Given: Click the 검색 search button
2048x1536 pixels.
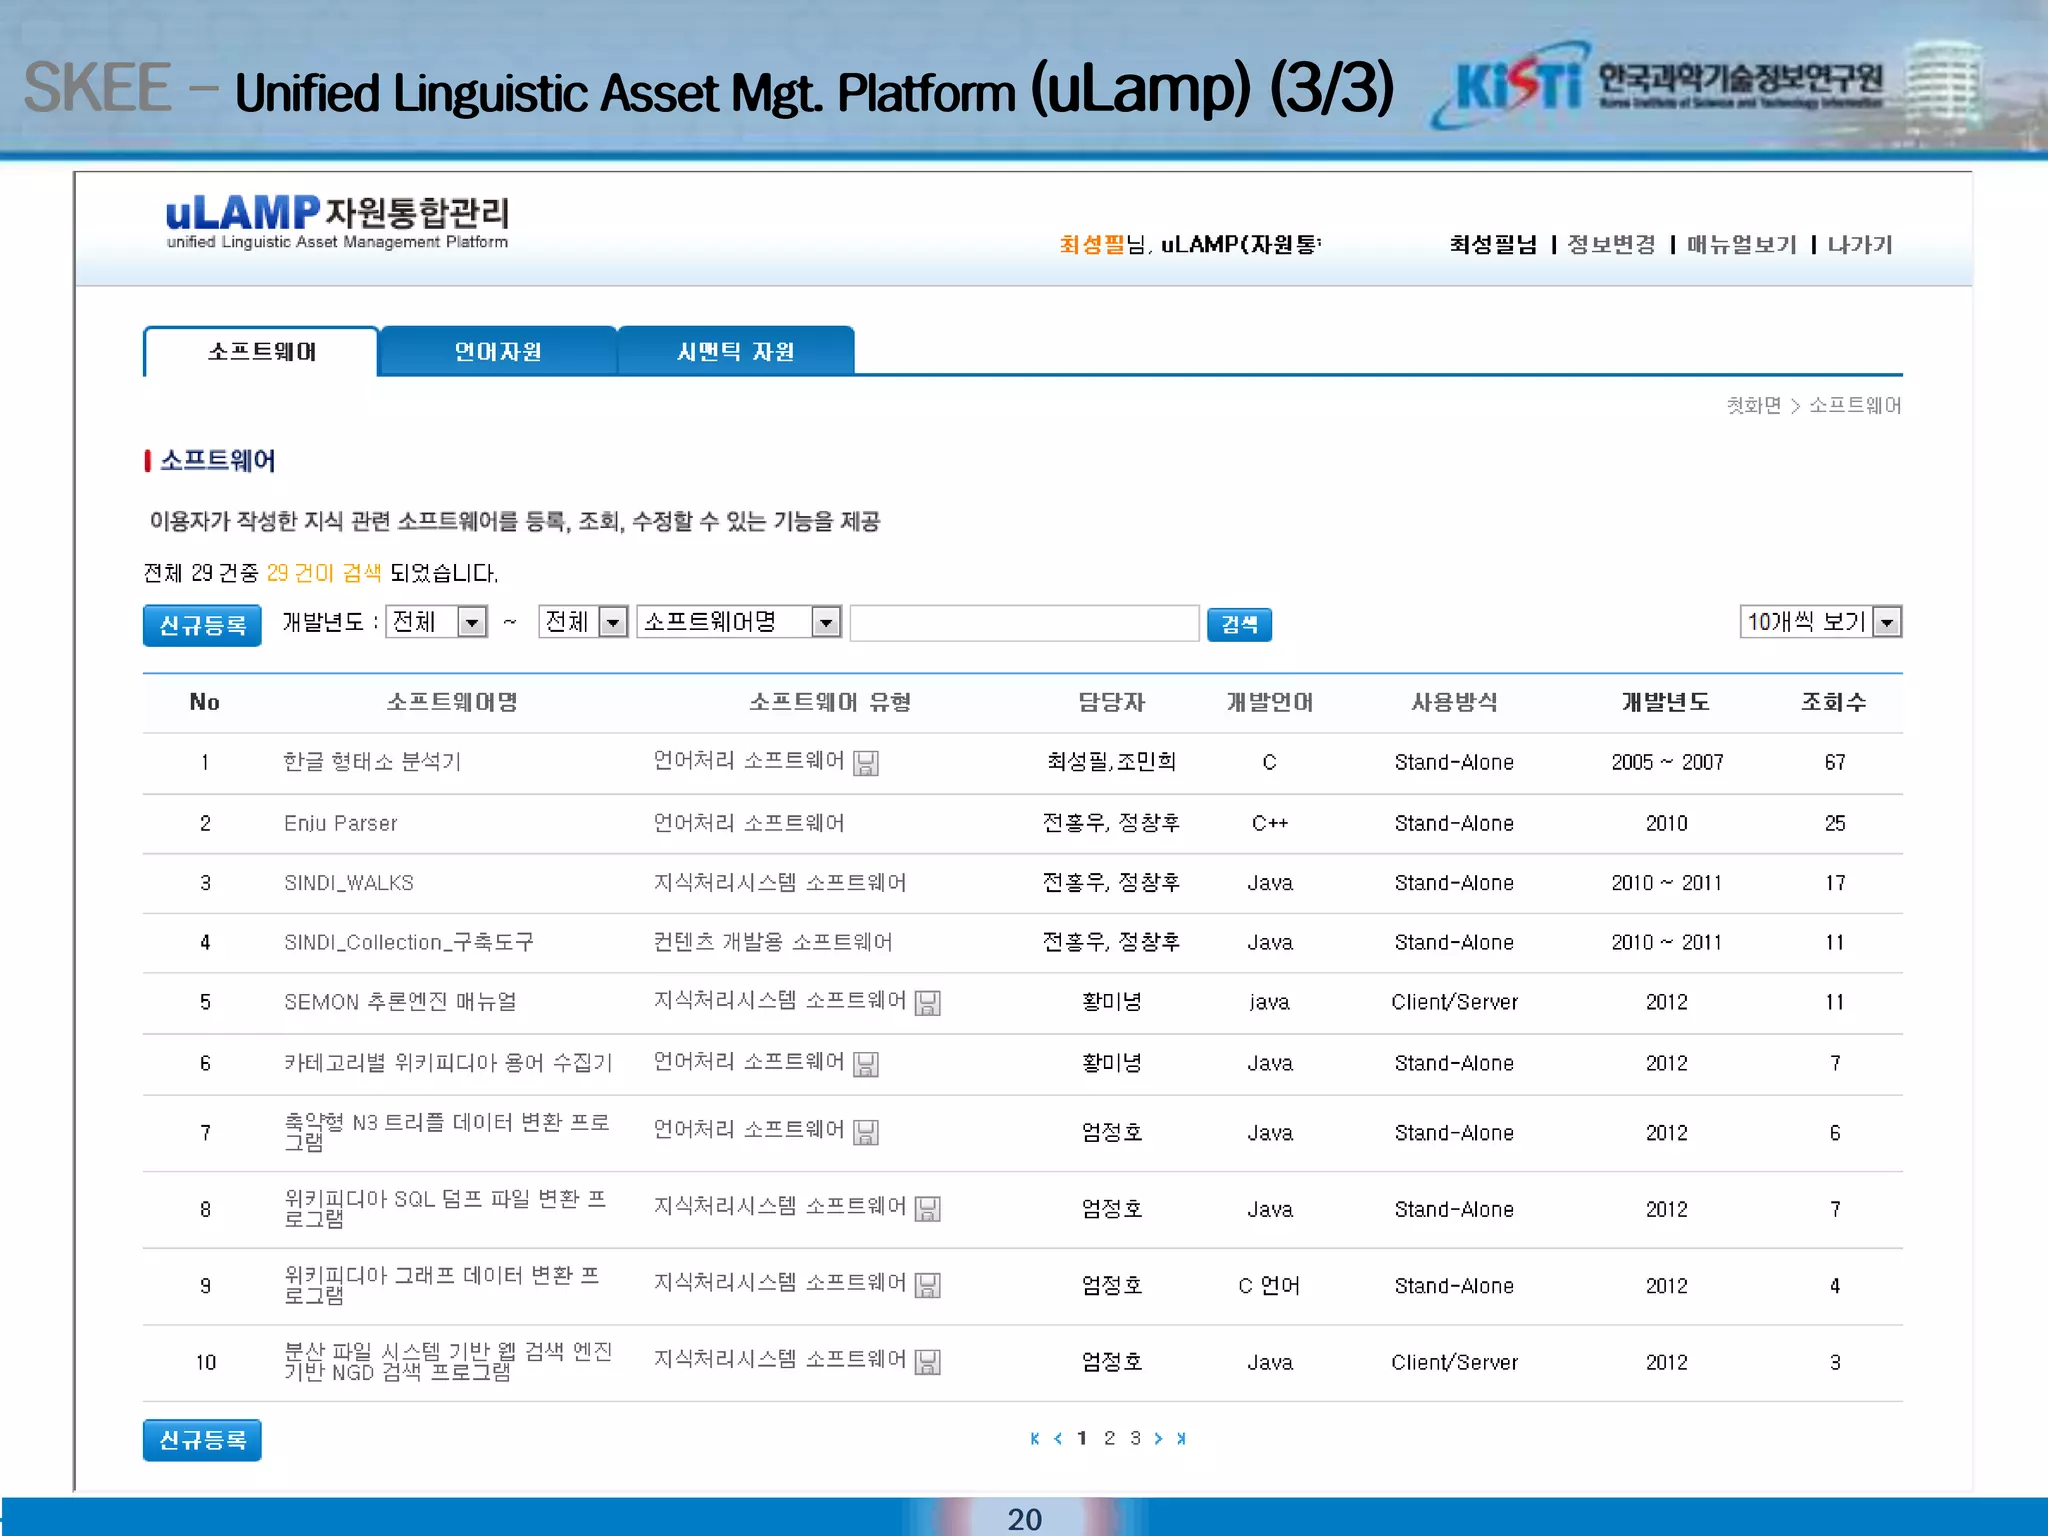Looking at the screenshot, I should coord(1239,625).
